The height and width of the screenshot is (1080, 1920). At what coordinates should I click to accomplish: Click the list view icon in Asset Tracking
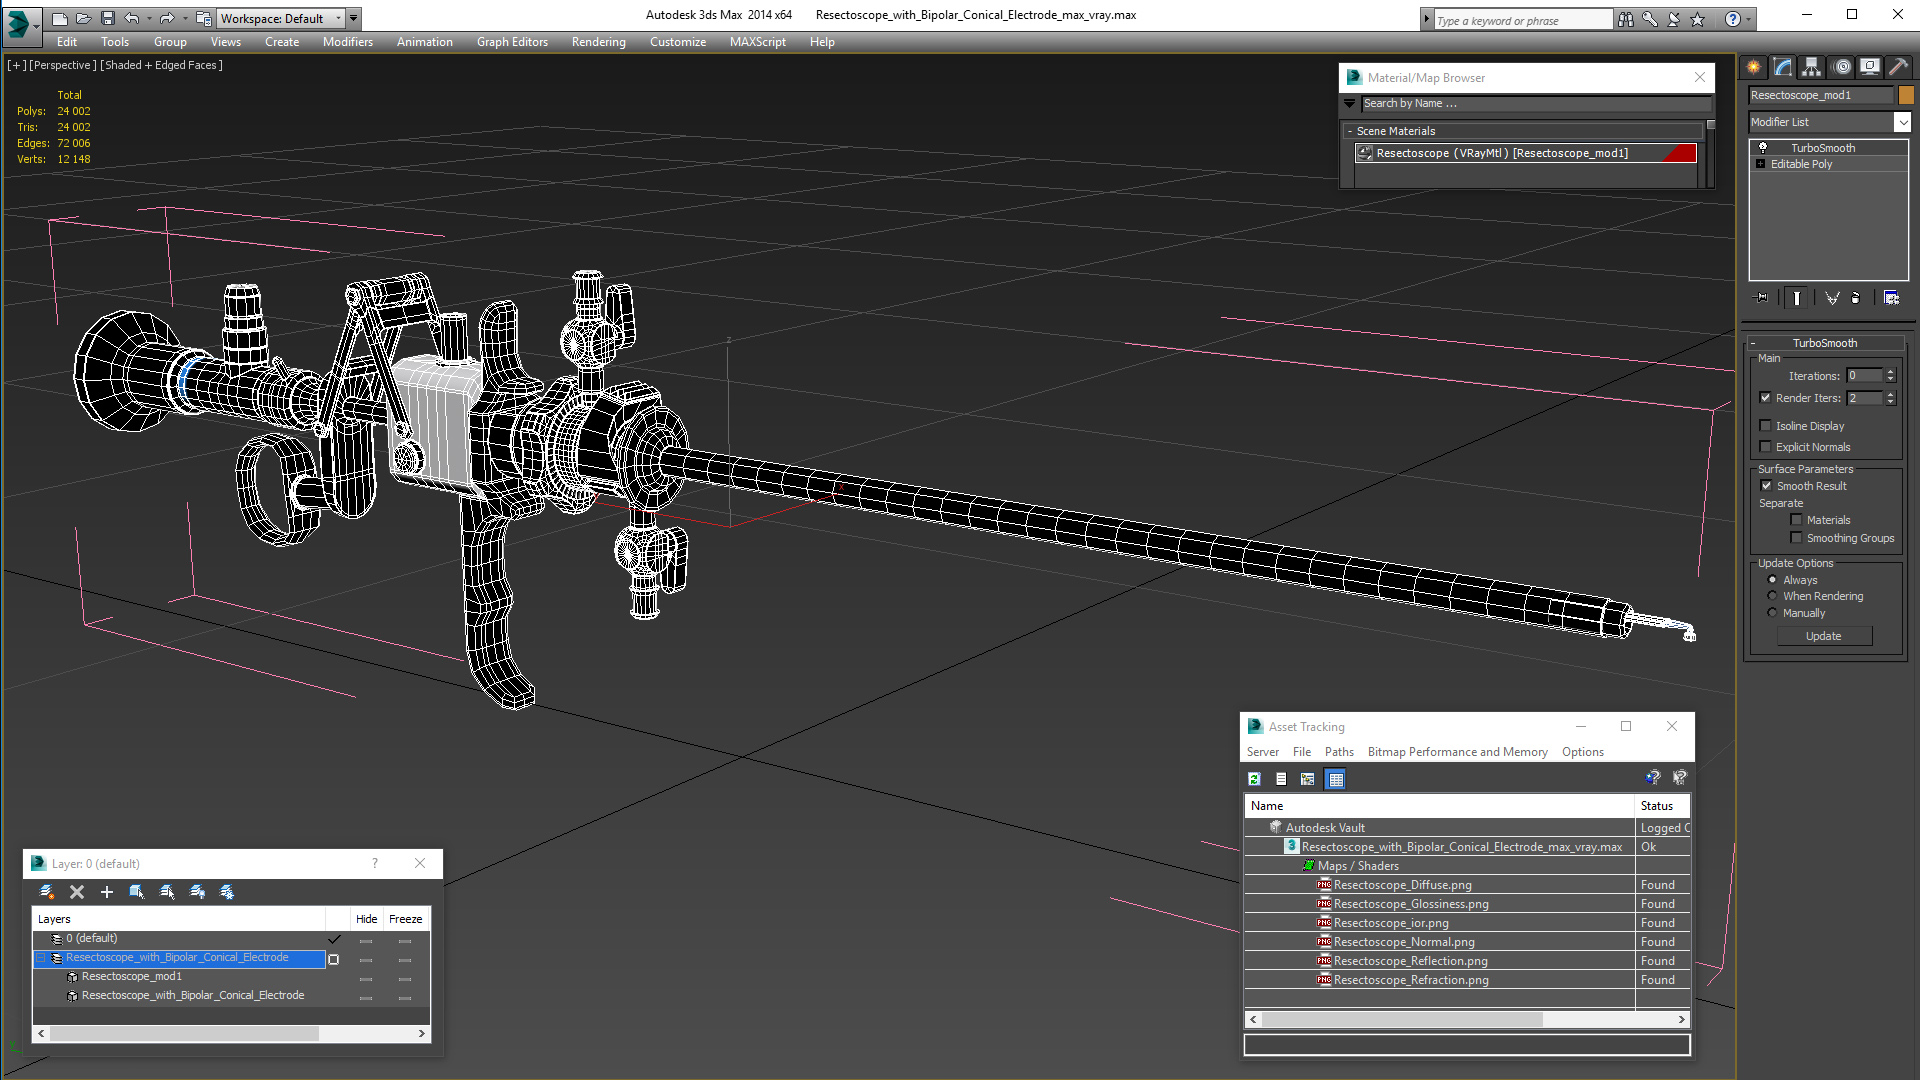tap(1281, 779)
